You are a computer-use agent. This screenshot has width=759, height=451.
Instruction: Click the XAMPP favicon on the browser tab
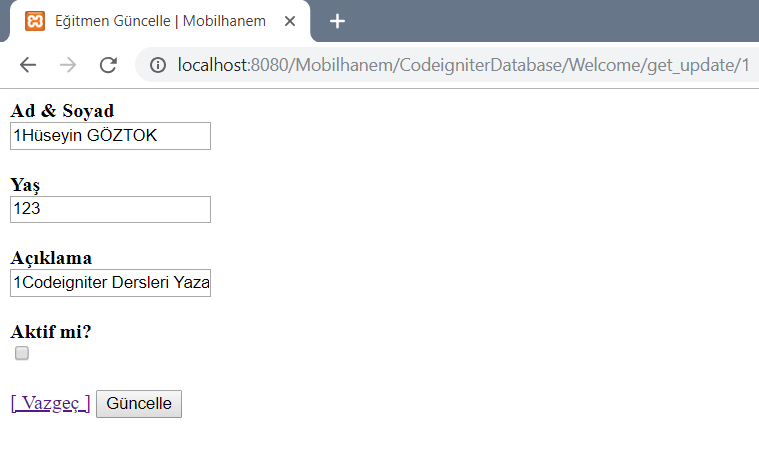35,20
